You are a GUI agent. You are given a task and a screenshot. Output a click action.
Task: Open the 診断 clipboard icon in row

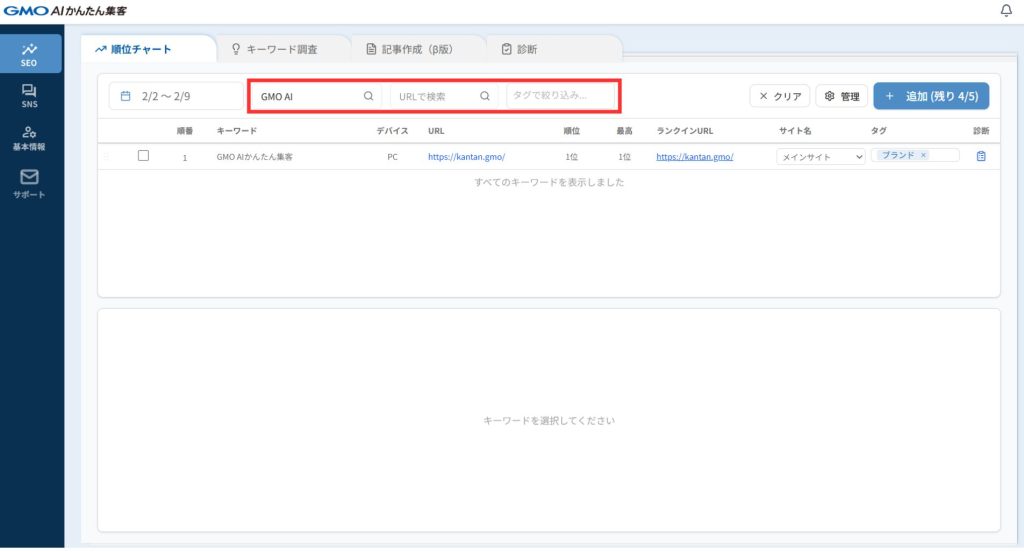point(981,156)
